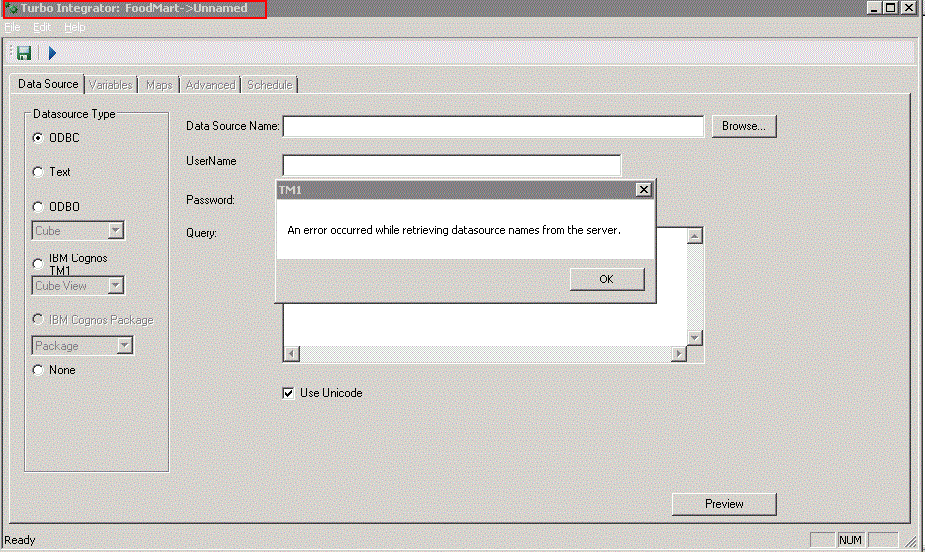Switch to the Schedule tab

point(270,85)
